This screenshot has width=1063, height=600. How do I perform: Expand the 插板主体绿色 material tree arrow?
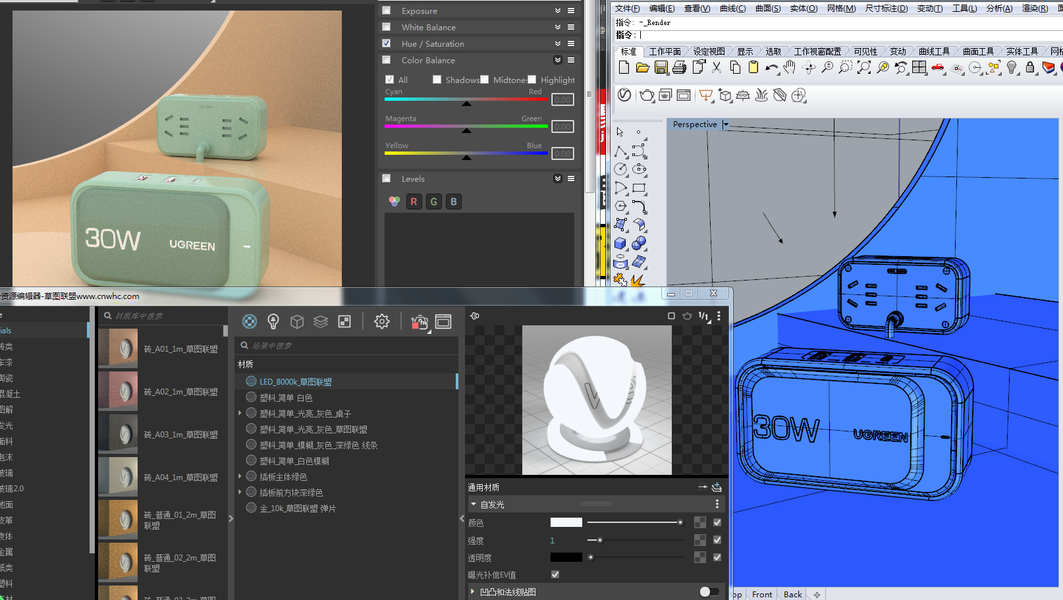pos(240,477)
